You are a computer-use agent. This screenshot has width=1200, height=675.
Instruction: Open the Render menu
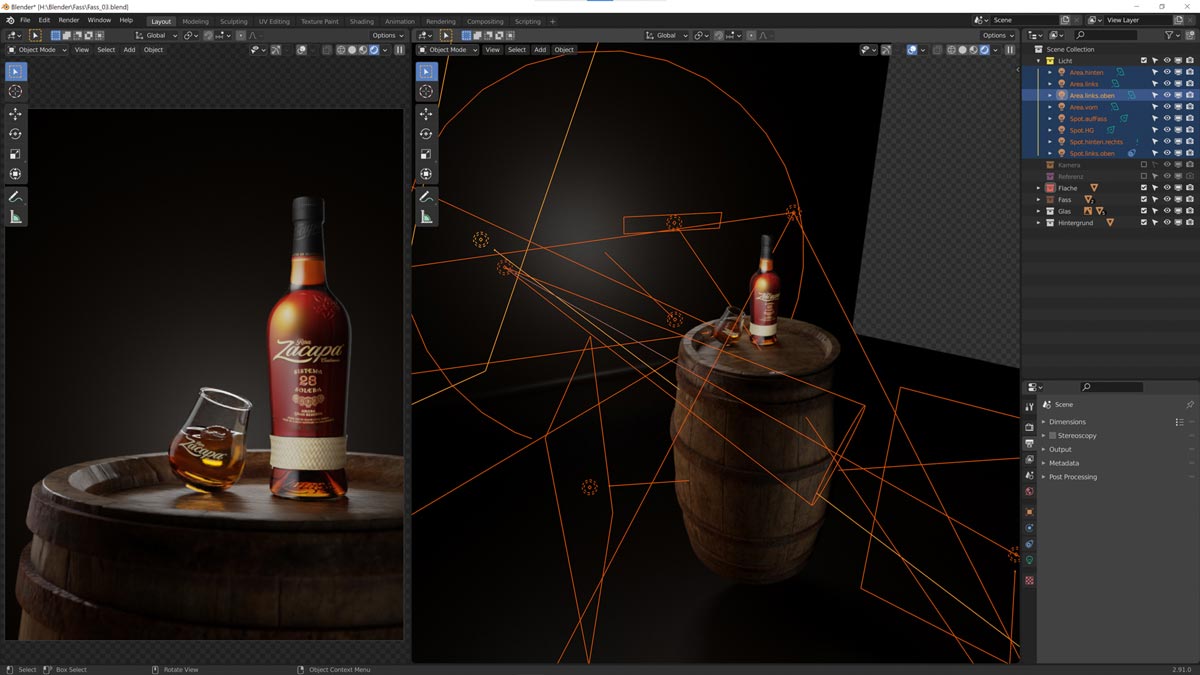[x=69, y=20]
